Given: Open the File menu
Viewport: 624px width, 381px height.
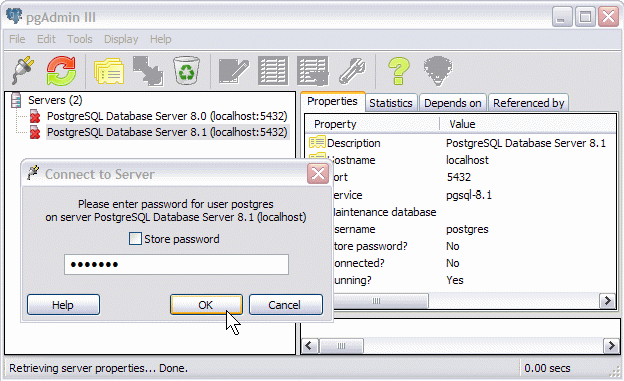Looking at the screenshot, I should tap(17, 39).
